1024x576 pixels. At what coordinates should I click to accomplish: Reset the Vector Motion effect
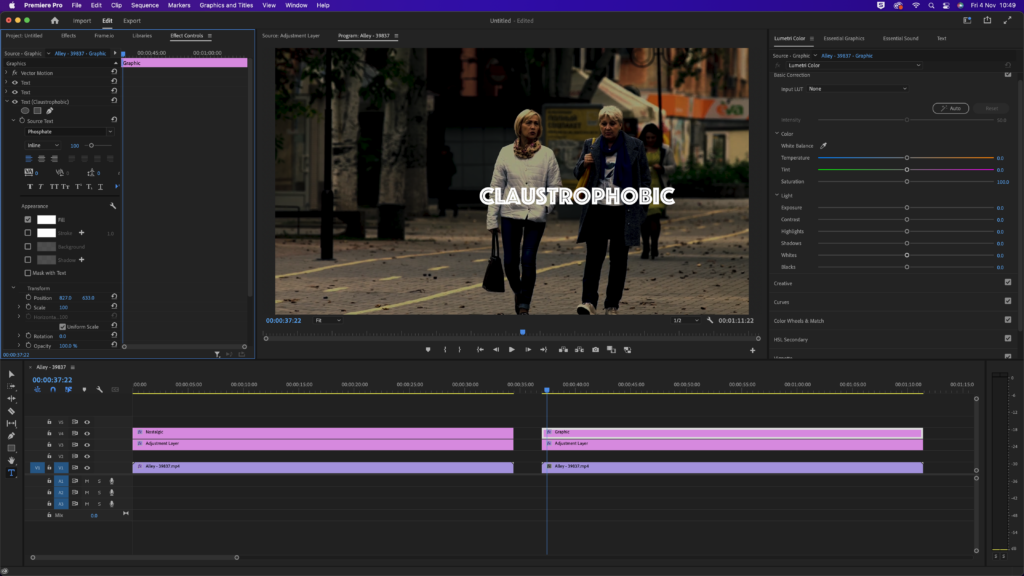pos(114,72)
